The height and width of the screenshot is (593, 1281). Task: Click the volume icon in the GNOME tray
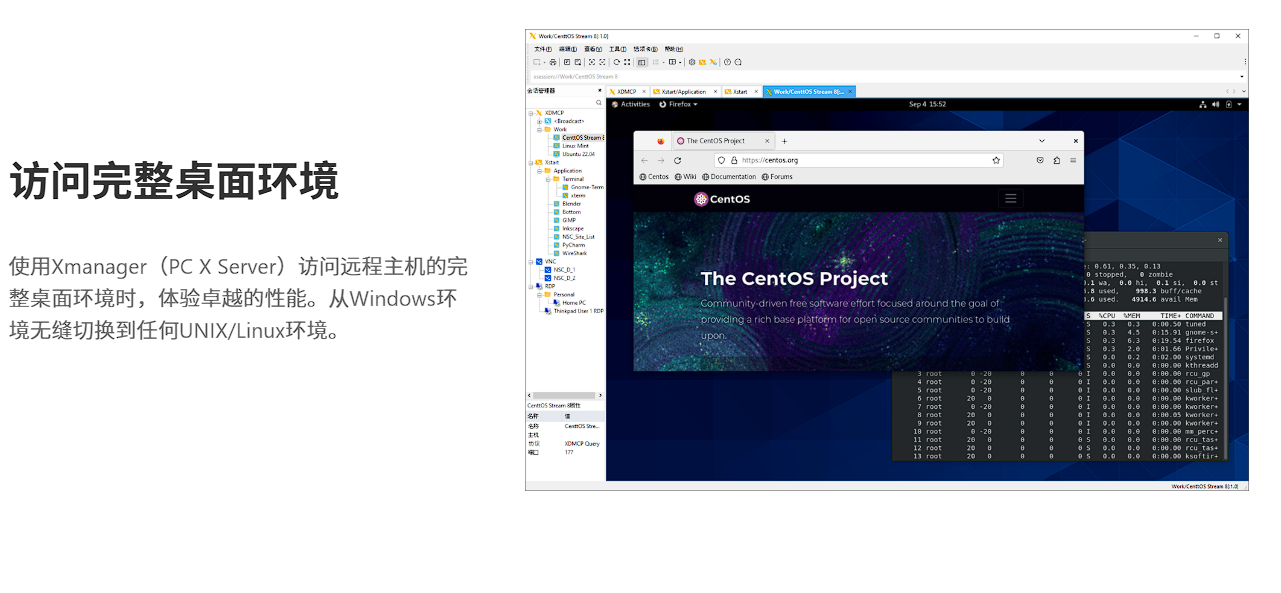point(1217,104)
